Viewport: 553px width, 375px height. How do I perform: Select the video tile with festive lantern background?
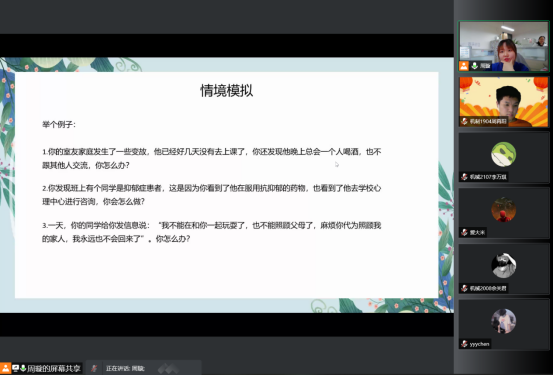tap(503, 102)
